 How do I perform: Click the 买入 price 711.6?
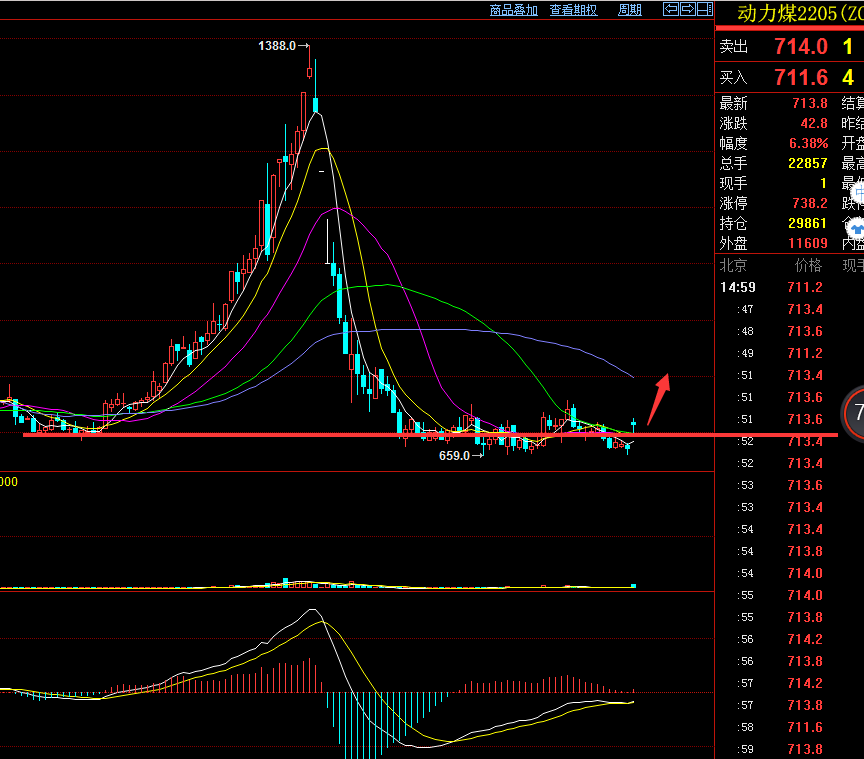[801, 78]
